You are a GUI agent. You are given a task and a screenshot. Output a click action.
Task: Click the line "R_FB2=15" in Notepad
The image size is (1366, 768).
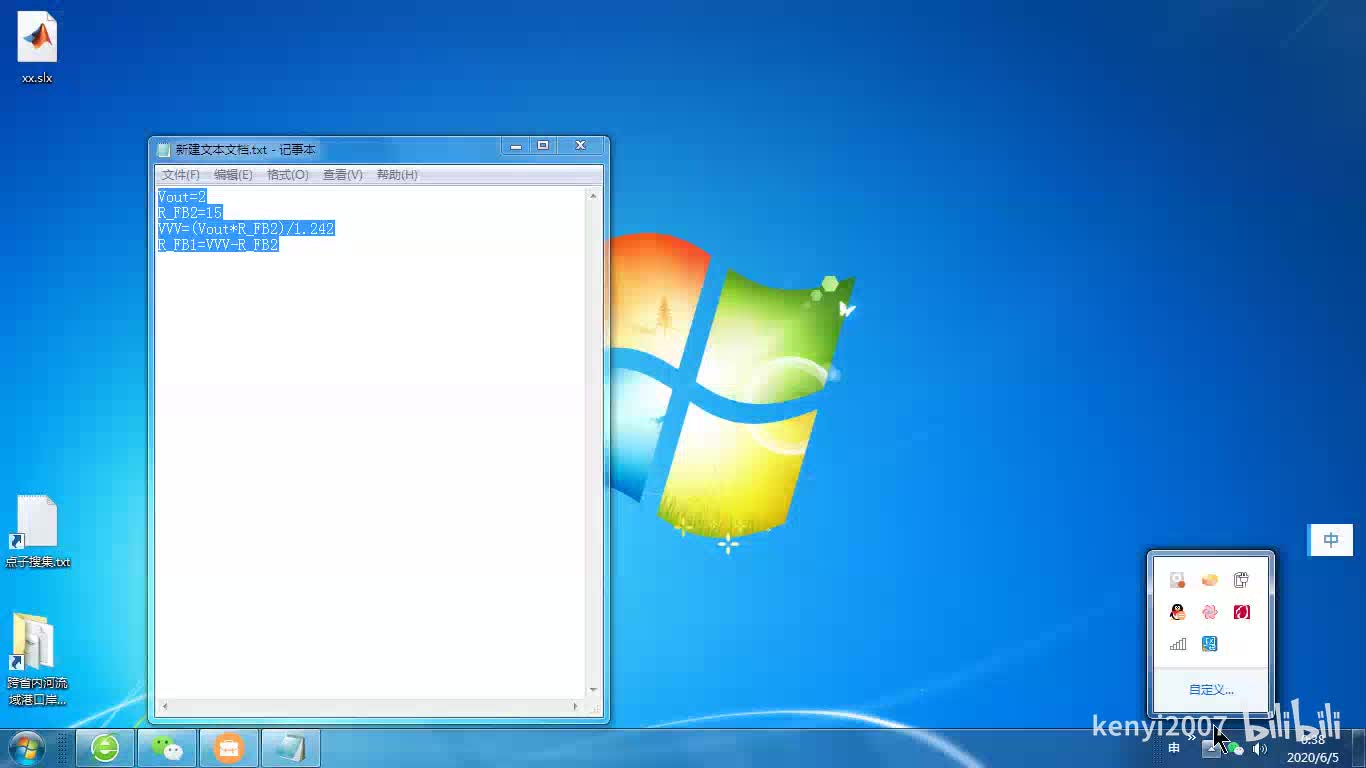pos(190,213)
